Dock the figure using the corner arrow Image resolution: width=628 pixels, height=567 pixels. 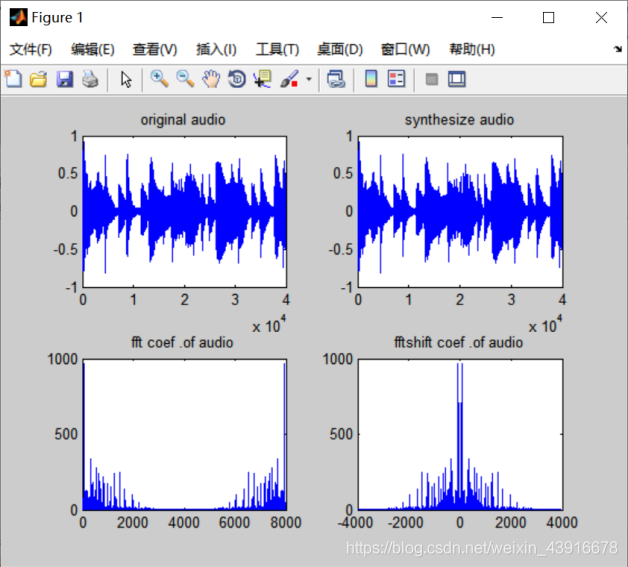click(x=618, y=49)
